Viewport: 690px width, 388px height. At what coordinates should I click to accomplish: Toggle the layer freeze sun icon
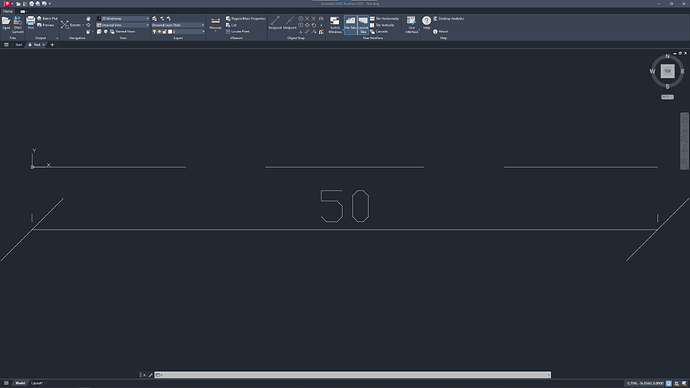[x=159, y=32]
